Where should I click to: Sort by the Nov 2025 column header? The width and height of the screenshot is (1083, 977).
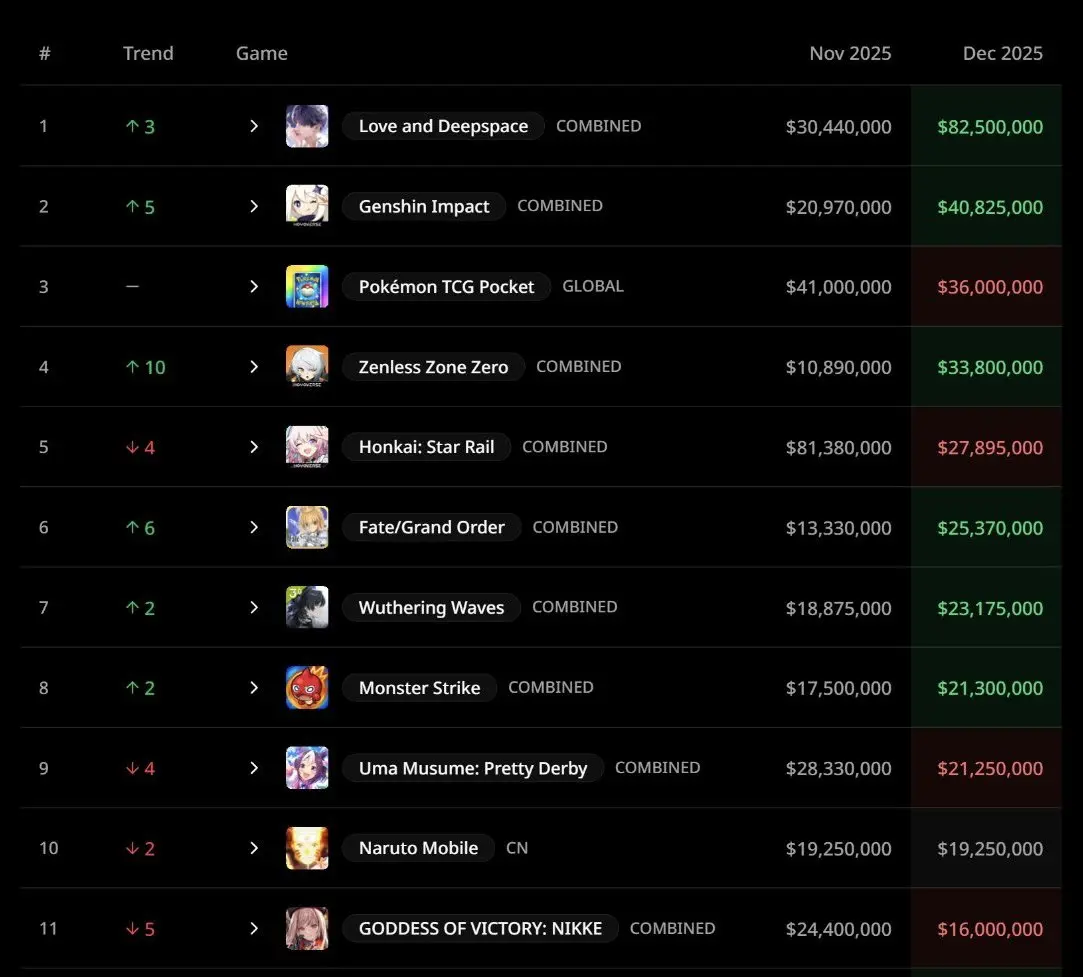850,53
